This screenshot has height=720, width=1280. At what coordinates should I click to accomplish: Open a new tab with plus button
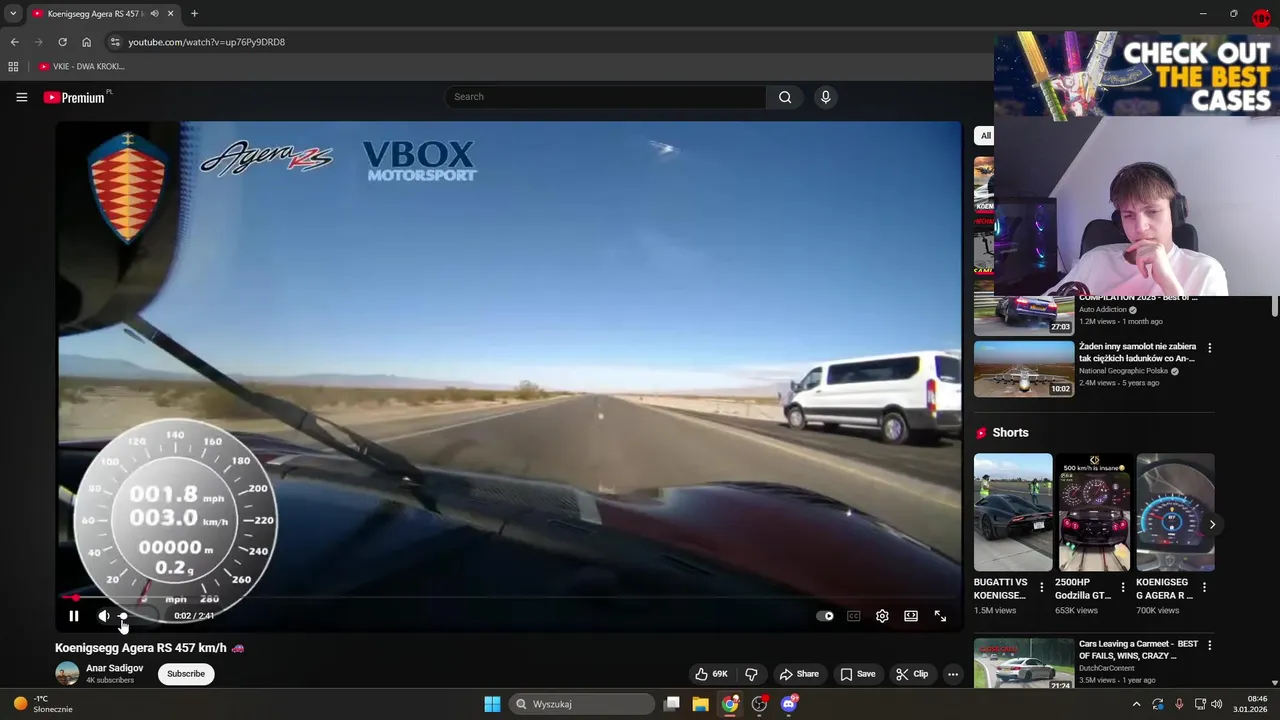[x=194, y=14]
